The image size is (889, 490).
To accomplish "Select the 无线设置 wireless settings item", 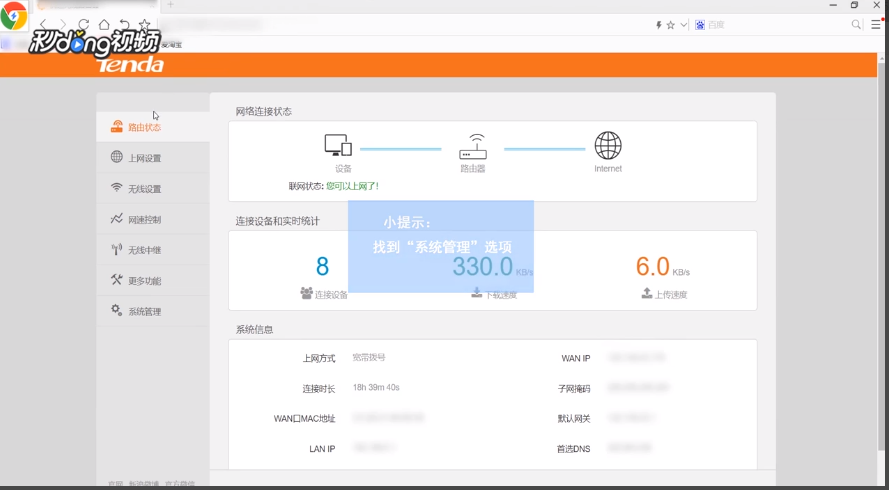I will coord(144,189).
